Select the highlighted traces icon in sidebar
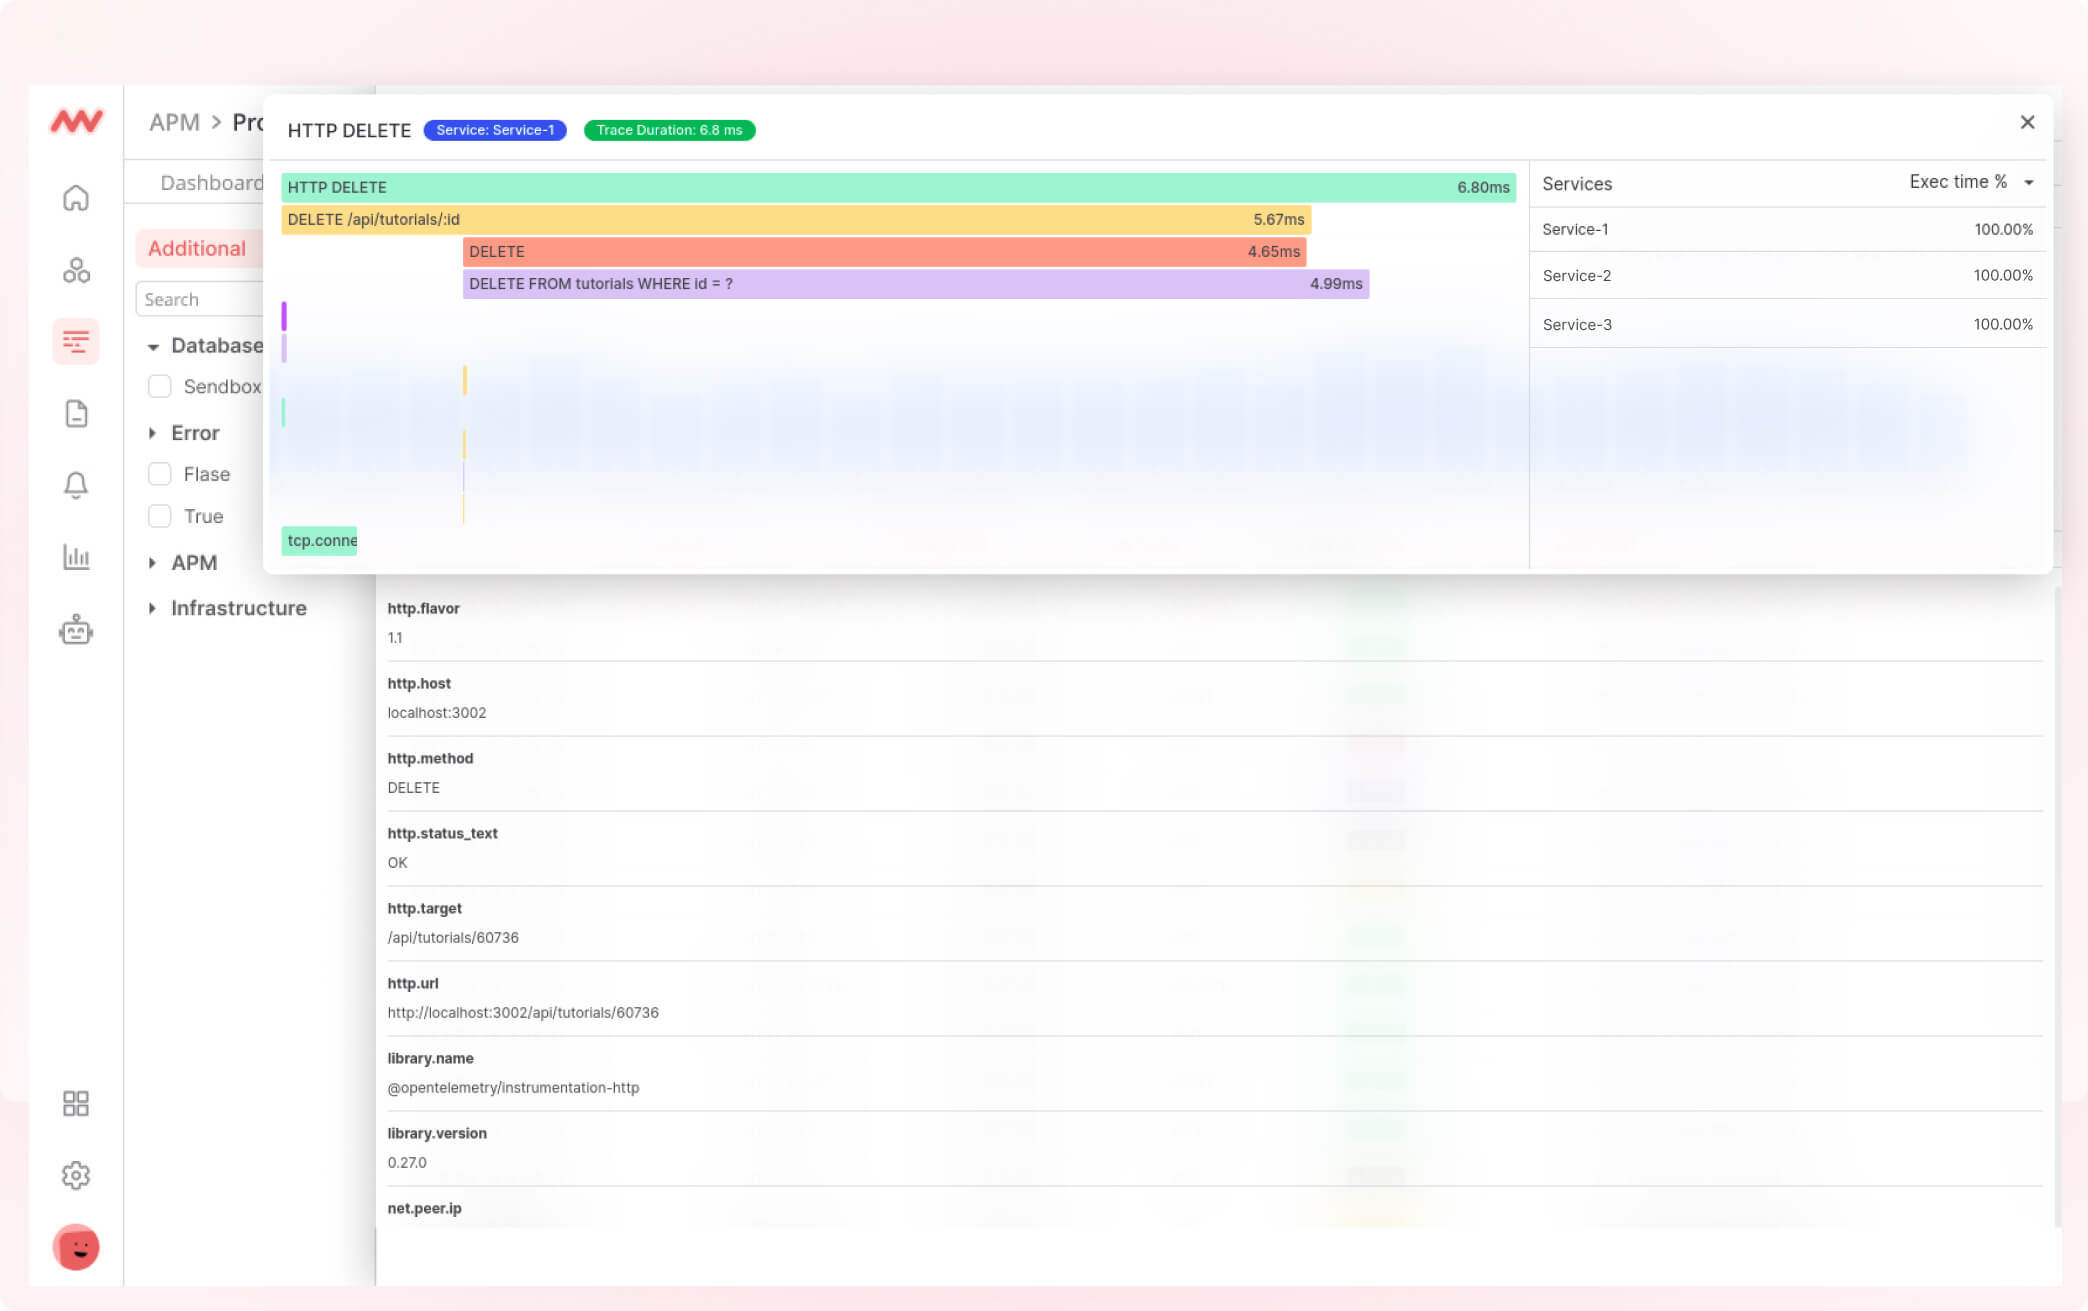This screenshot has width=2088, height=1311. click(x=76, y=341)
